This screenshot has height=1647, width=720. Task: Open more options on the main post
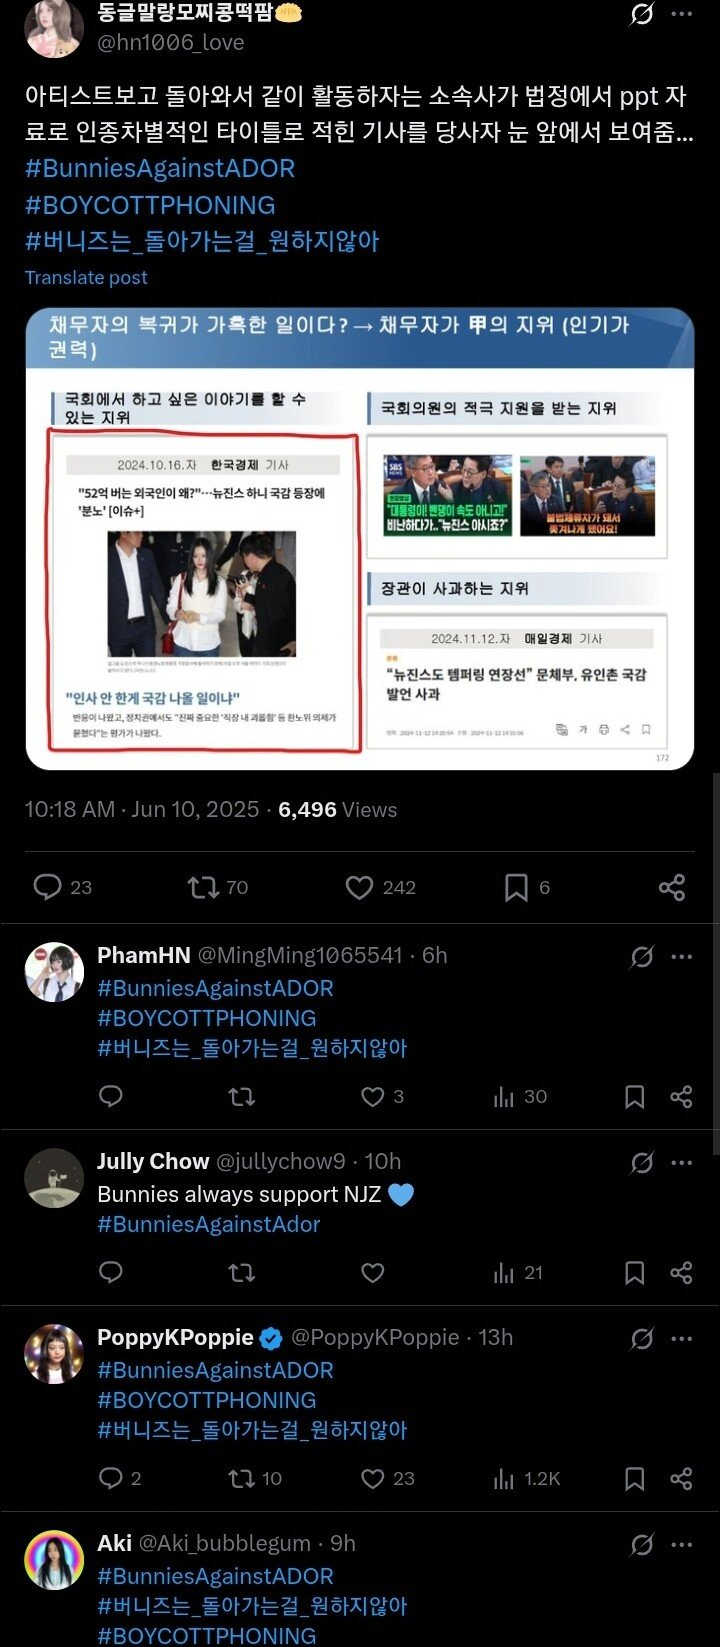(682, 14)
